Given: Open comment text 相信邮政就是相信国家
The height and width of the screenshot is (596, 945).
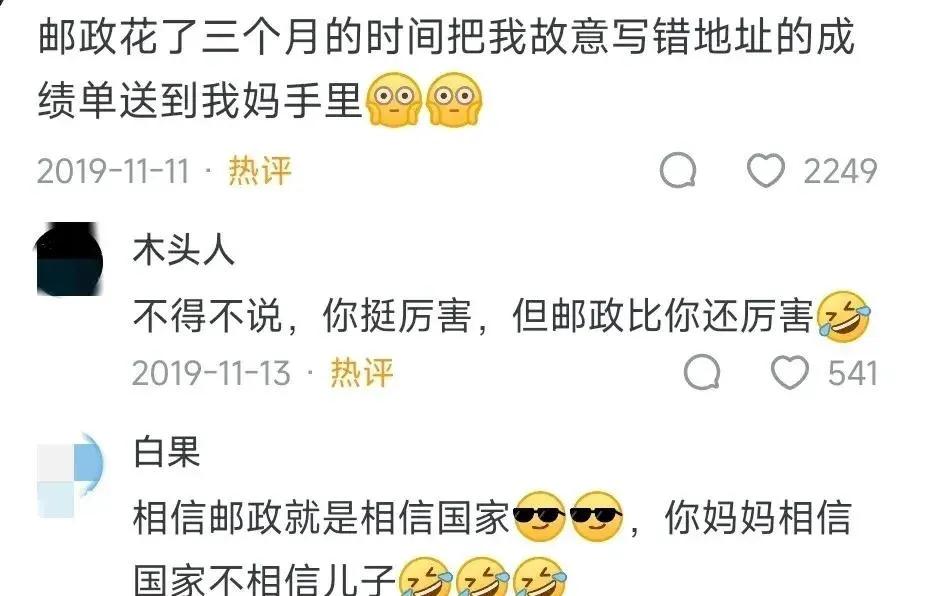Looking at the screenshot, I should pos(321,518).
